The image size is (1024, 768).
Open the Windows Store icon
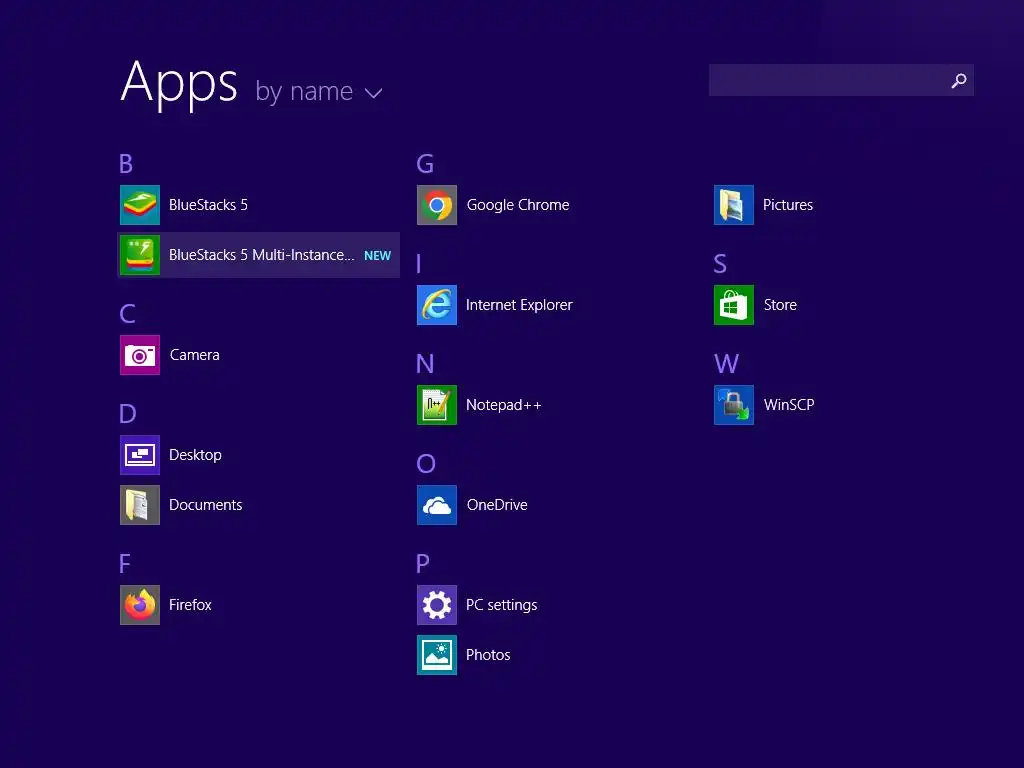[734, 305]
